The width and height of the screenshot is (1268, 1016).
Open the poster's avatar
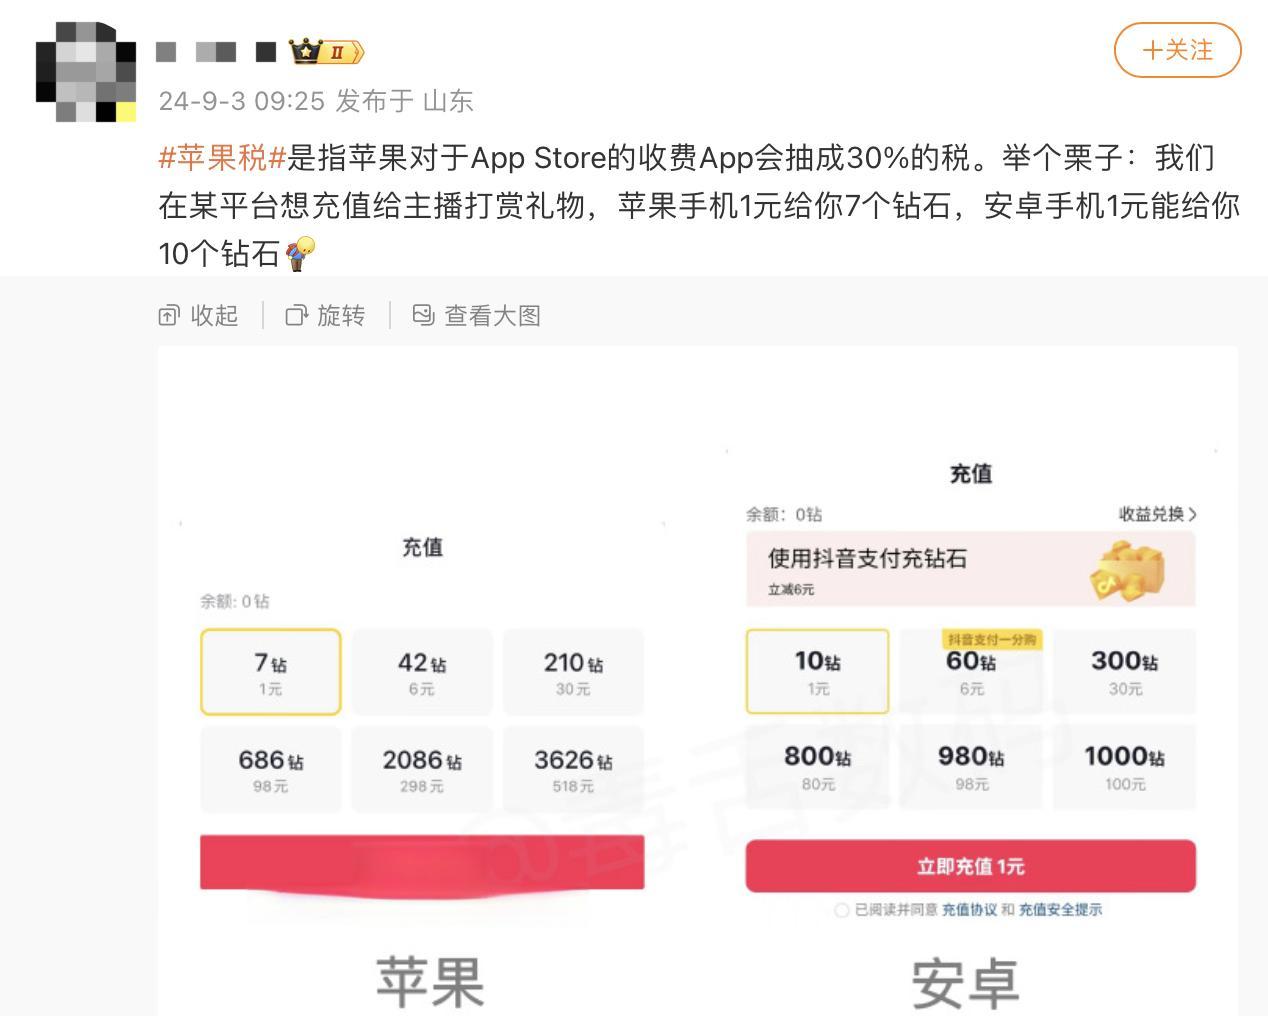click(86, 71)
